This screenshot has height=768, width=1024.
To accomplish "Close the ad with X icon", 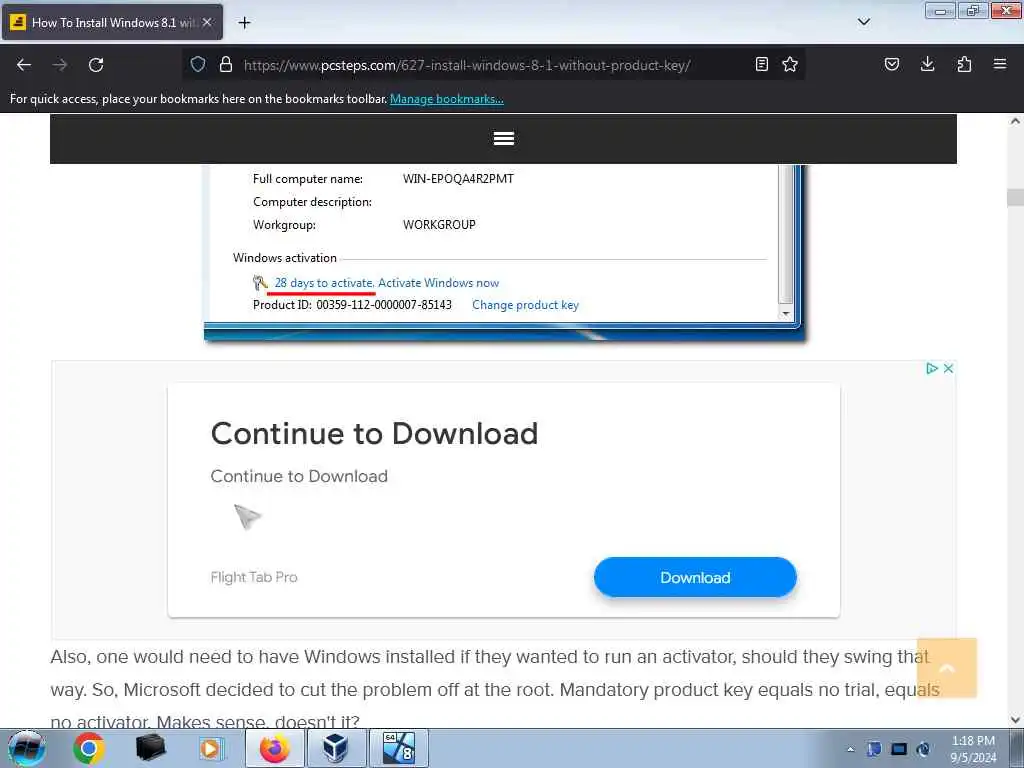I will (948, 368).
